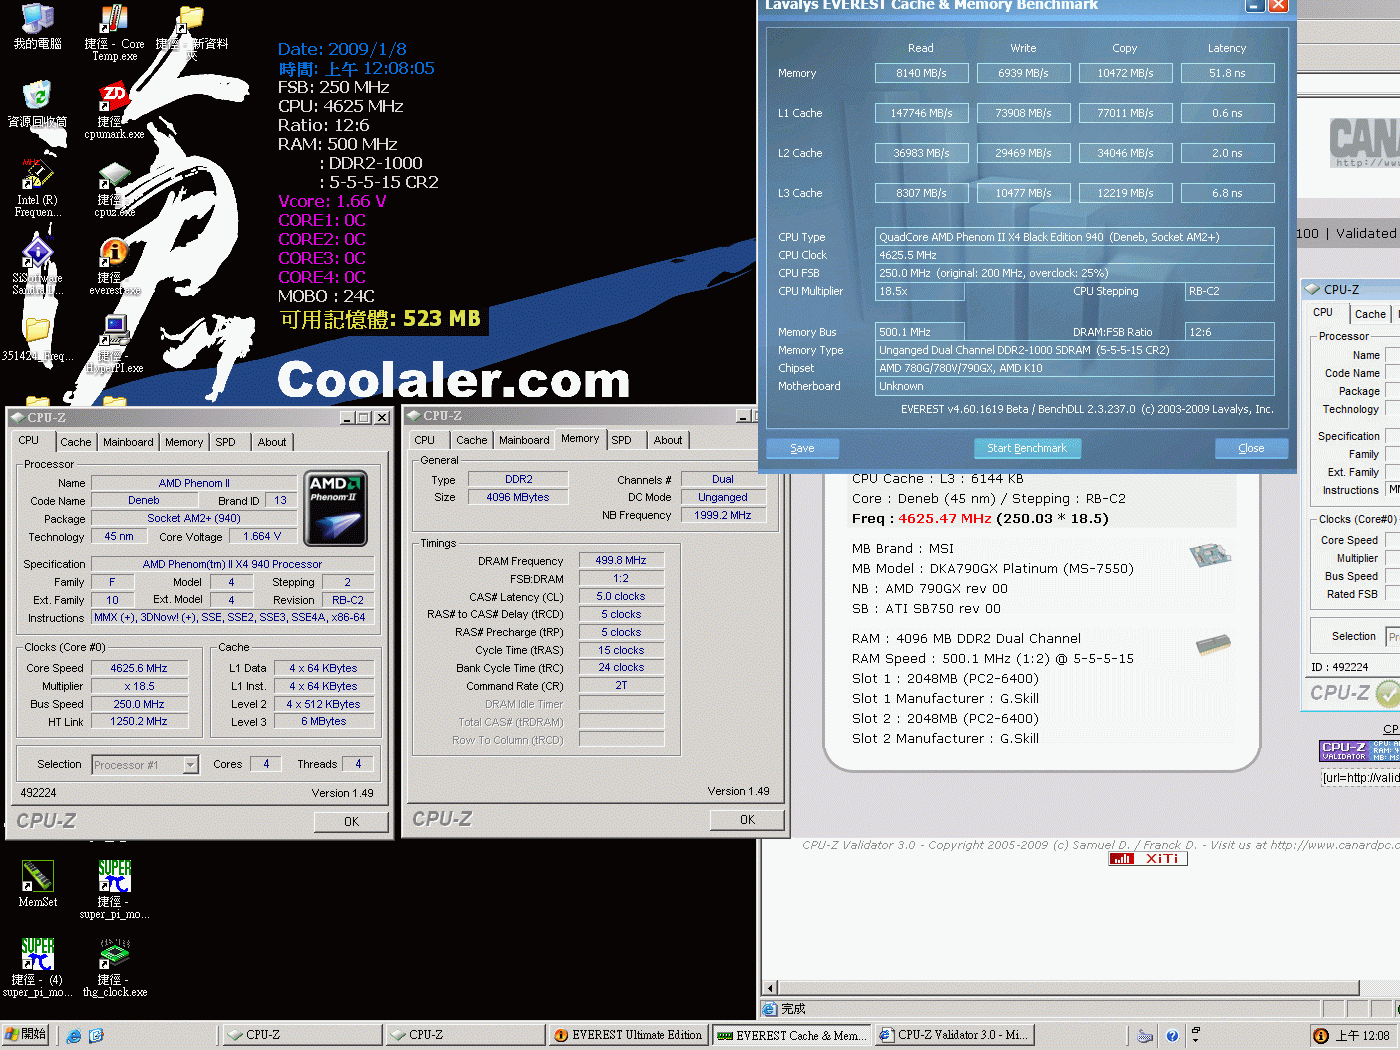
Task: Click OK in the CPU-Z memory timings window
Action: [x=747, y=820]
